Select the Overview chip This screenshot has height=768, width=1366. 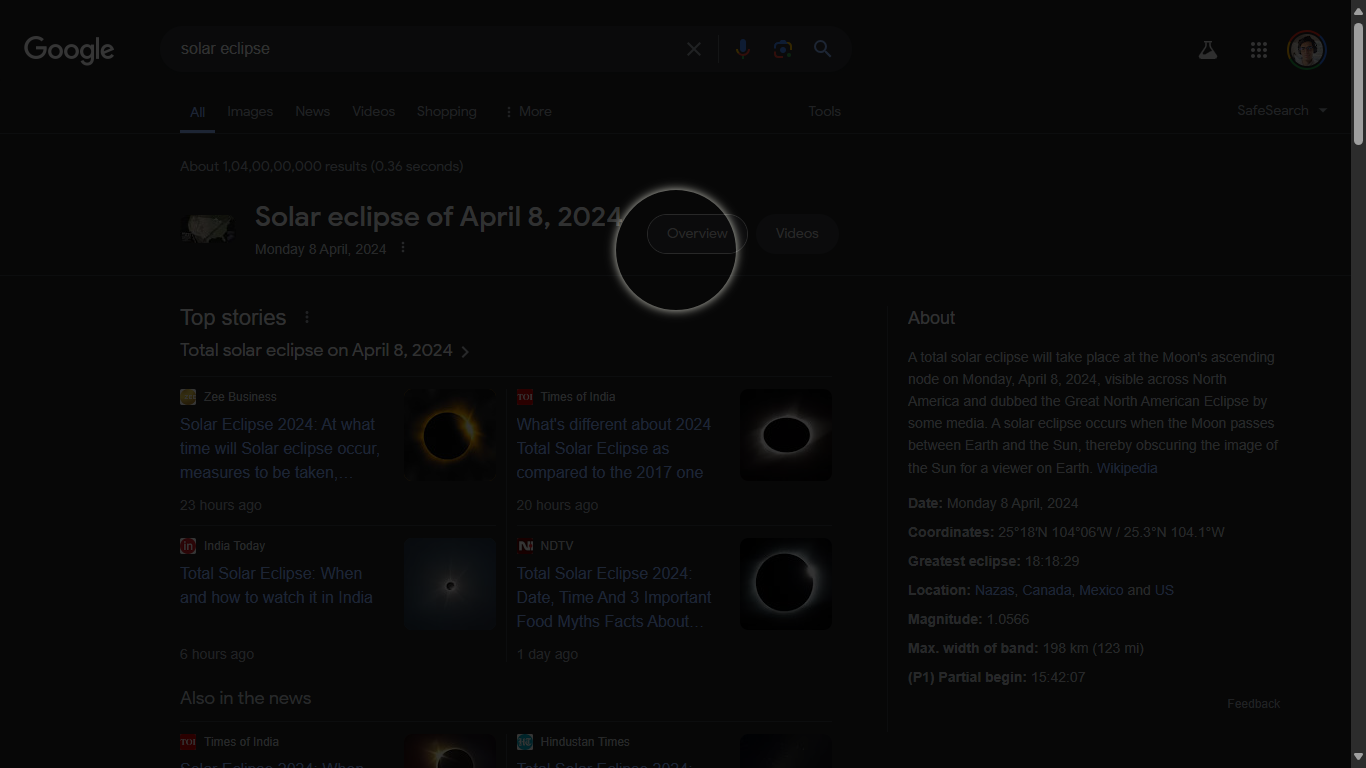click(696, 233)
